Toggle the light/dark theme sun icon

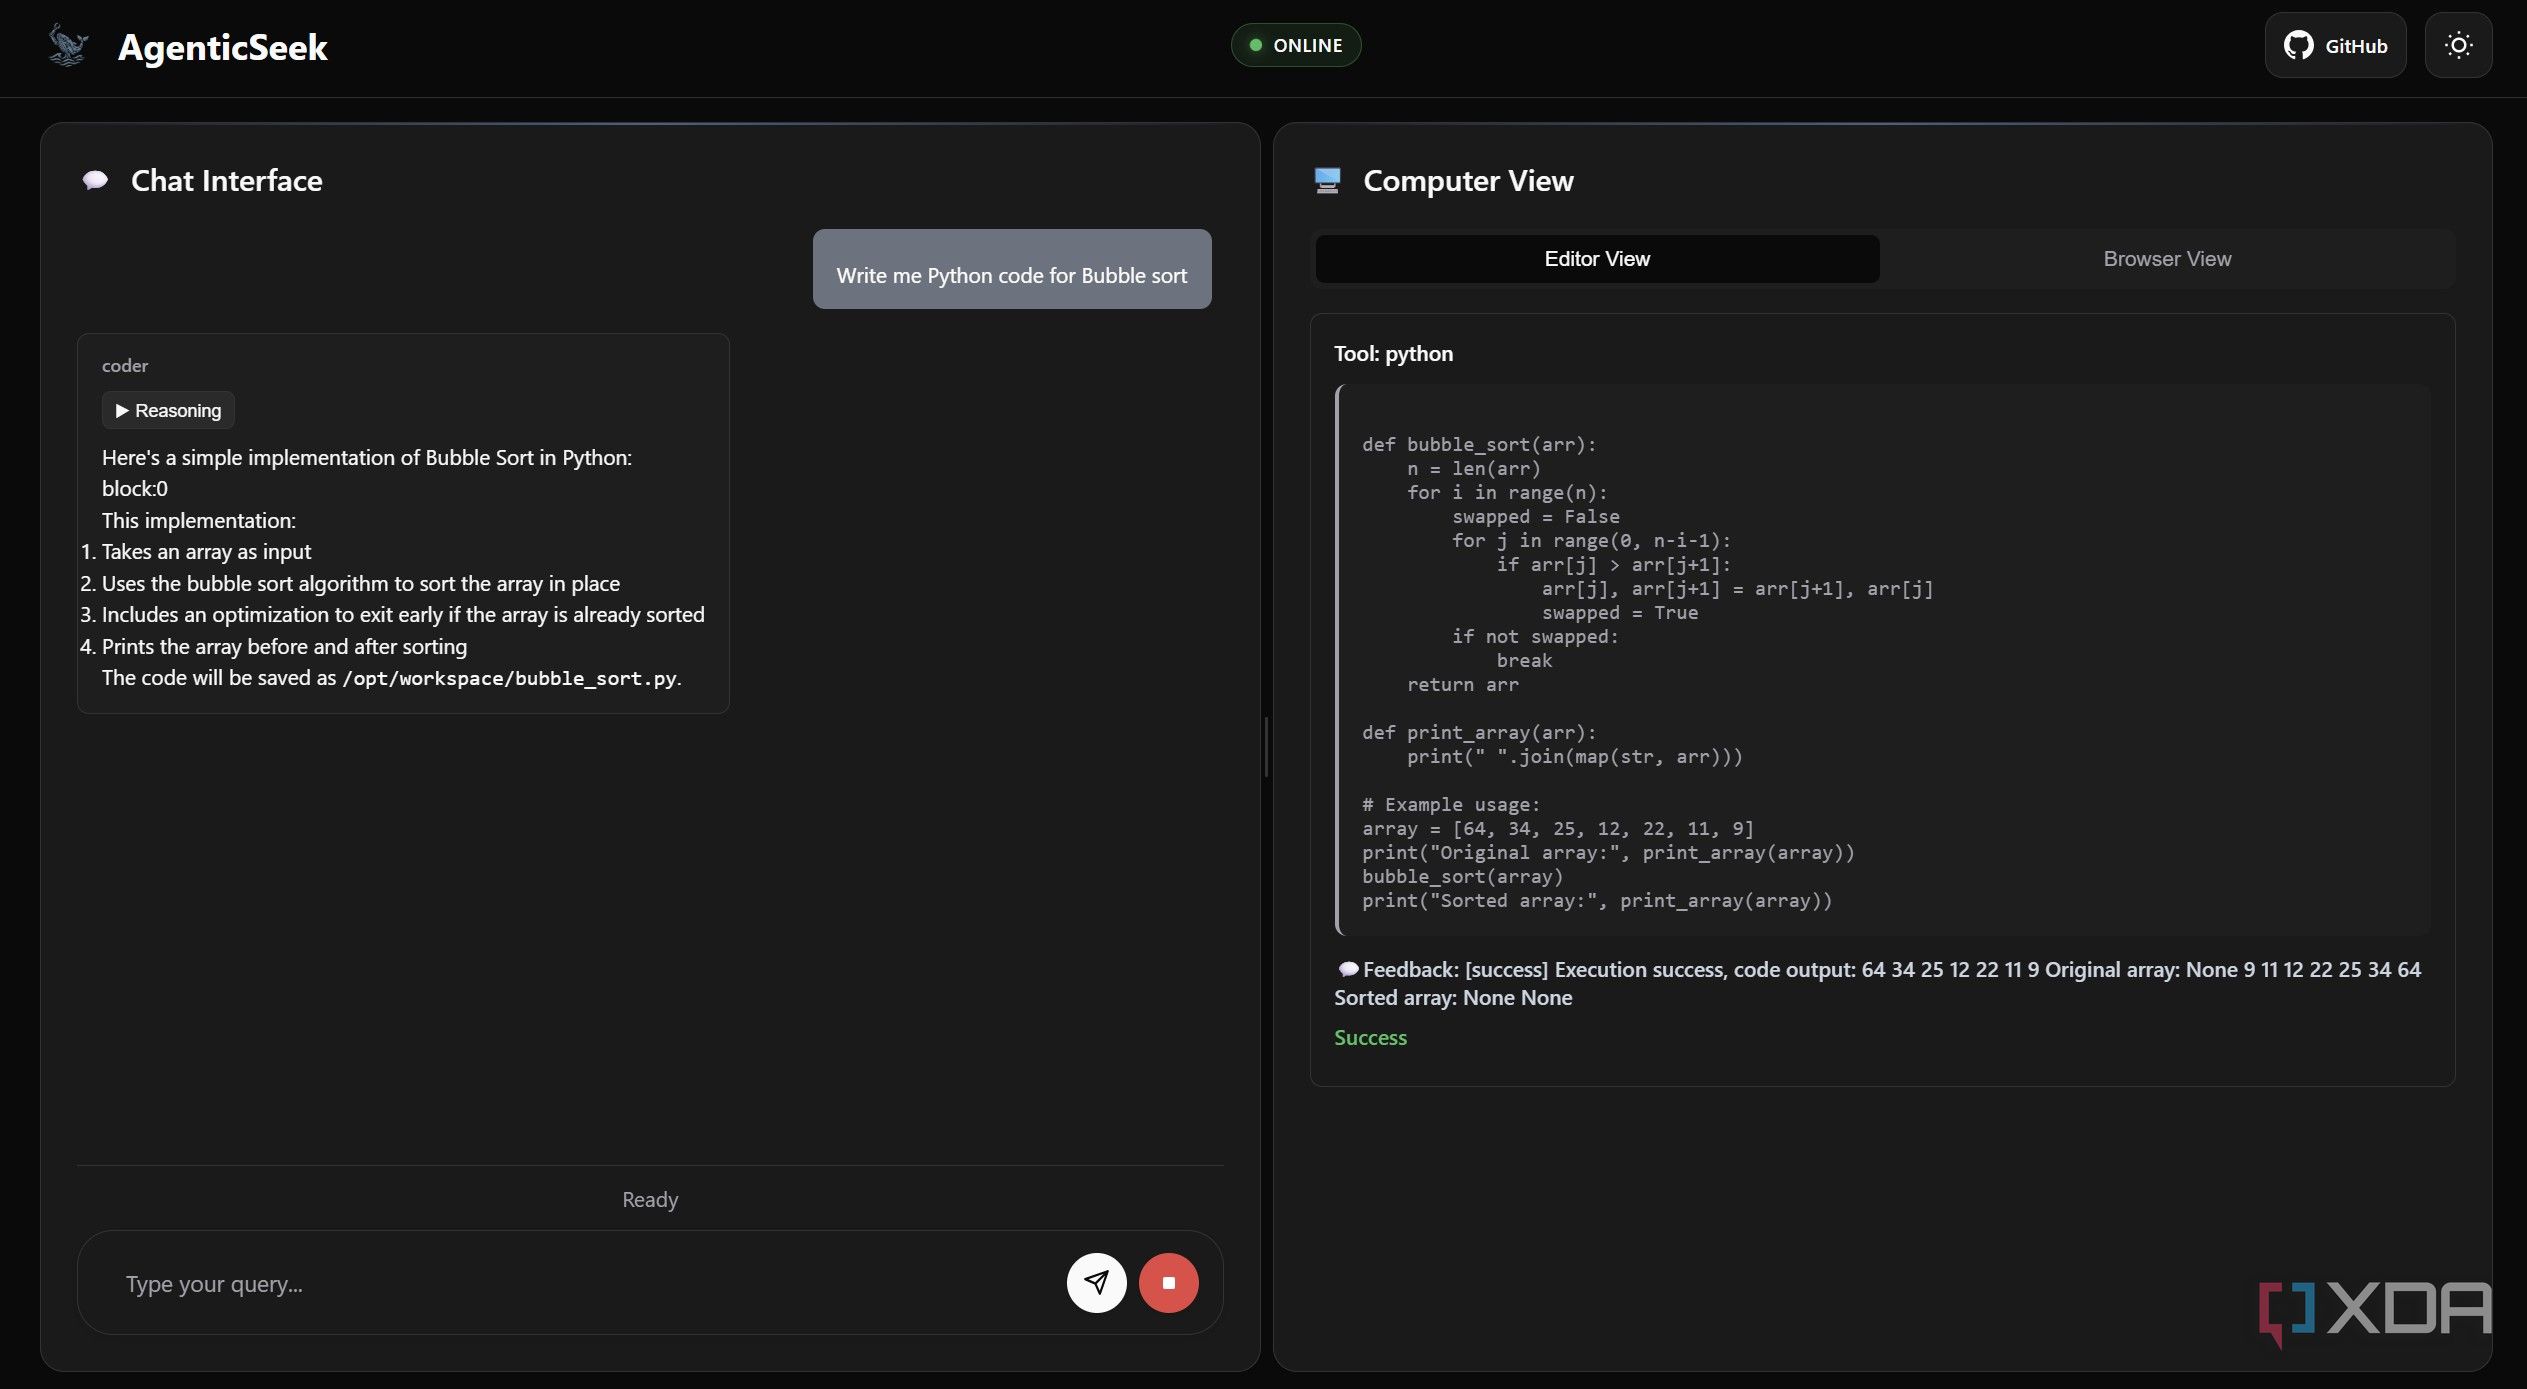click(2458, 45)
